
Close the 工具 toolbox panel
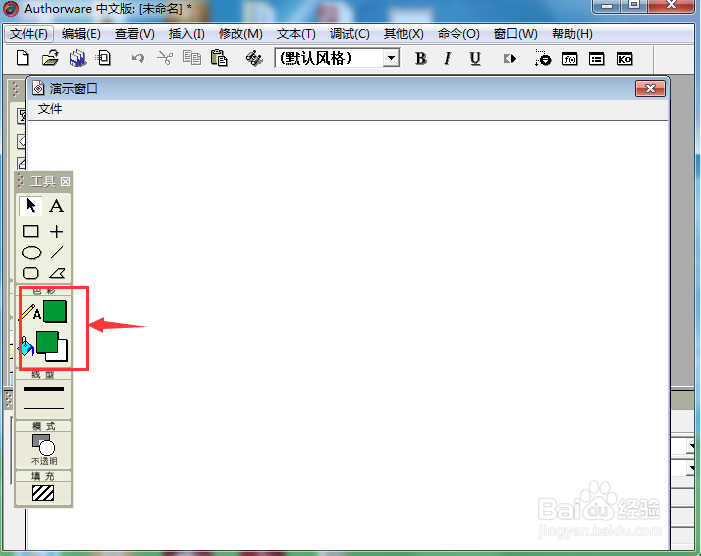pyautogui.click(x=65, y=181)
